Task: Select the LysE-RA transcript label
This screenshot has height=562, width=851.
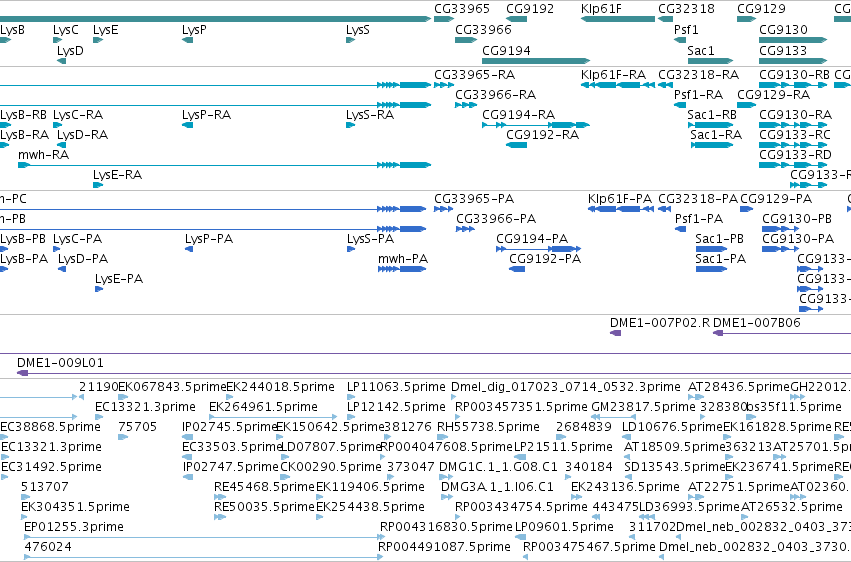Action: [117, 175]
